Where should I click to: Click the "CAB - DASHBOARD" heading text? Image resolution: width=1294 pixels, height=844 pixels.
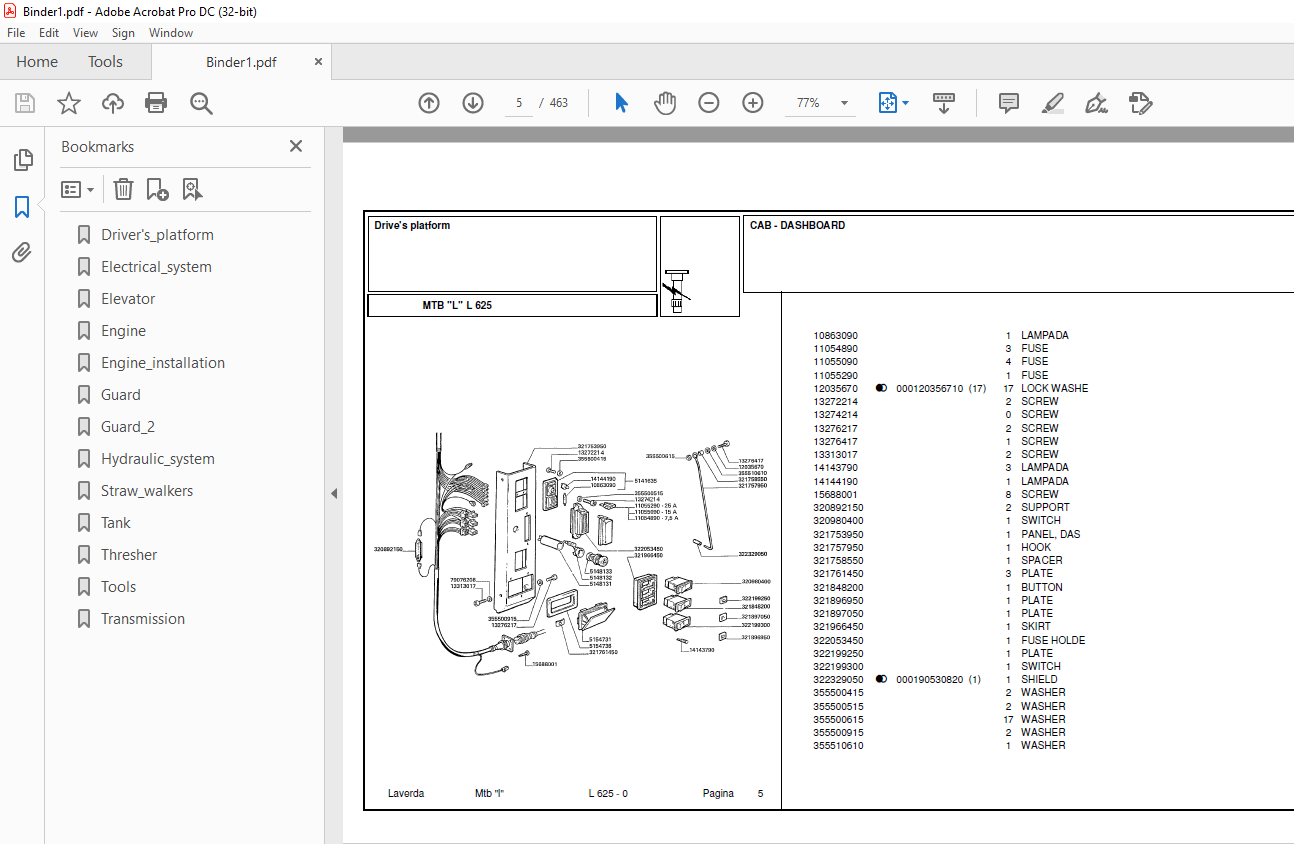(797, 226)
